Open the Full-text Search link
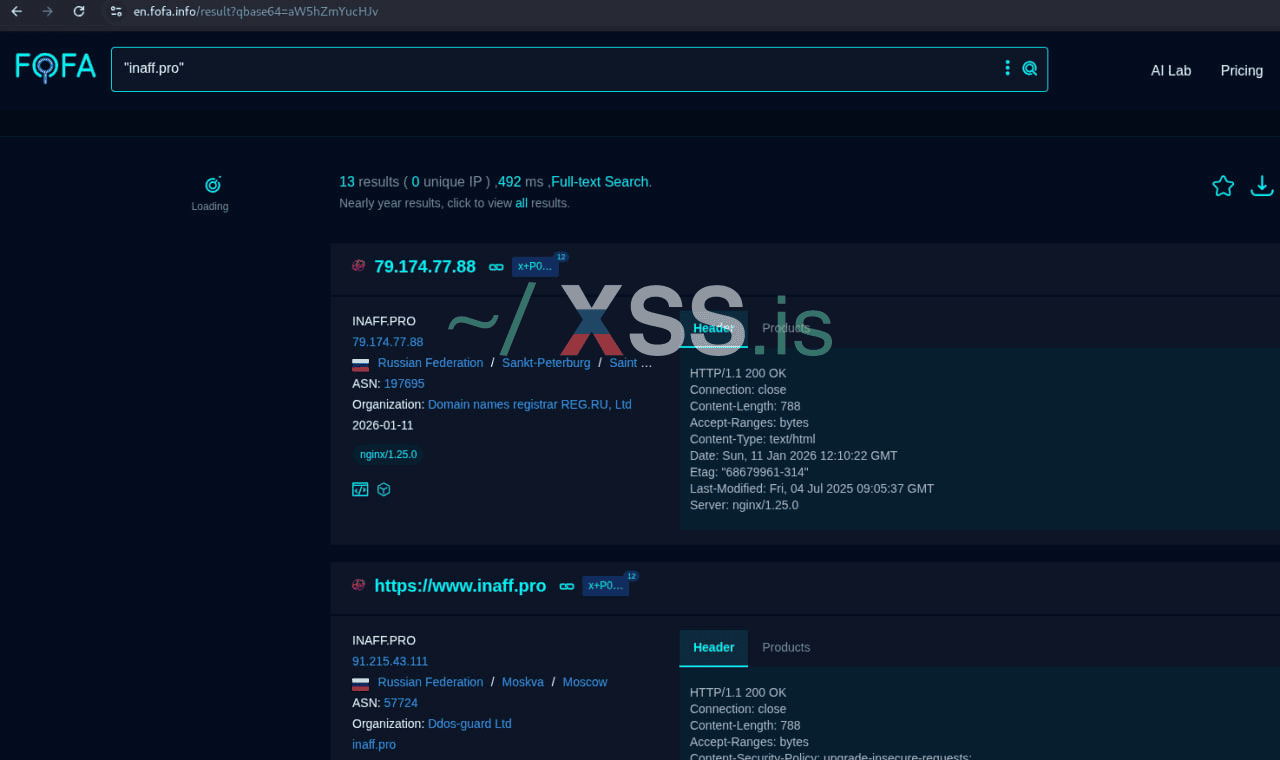The width and height of the screenshot is (1280, 760). tap(600, 182)
